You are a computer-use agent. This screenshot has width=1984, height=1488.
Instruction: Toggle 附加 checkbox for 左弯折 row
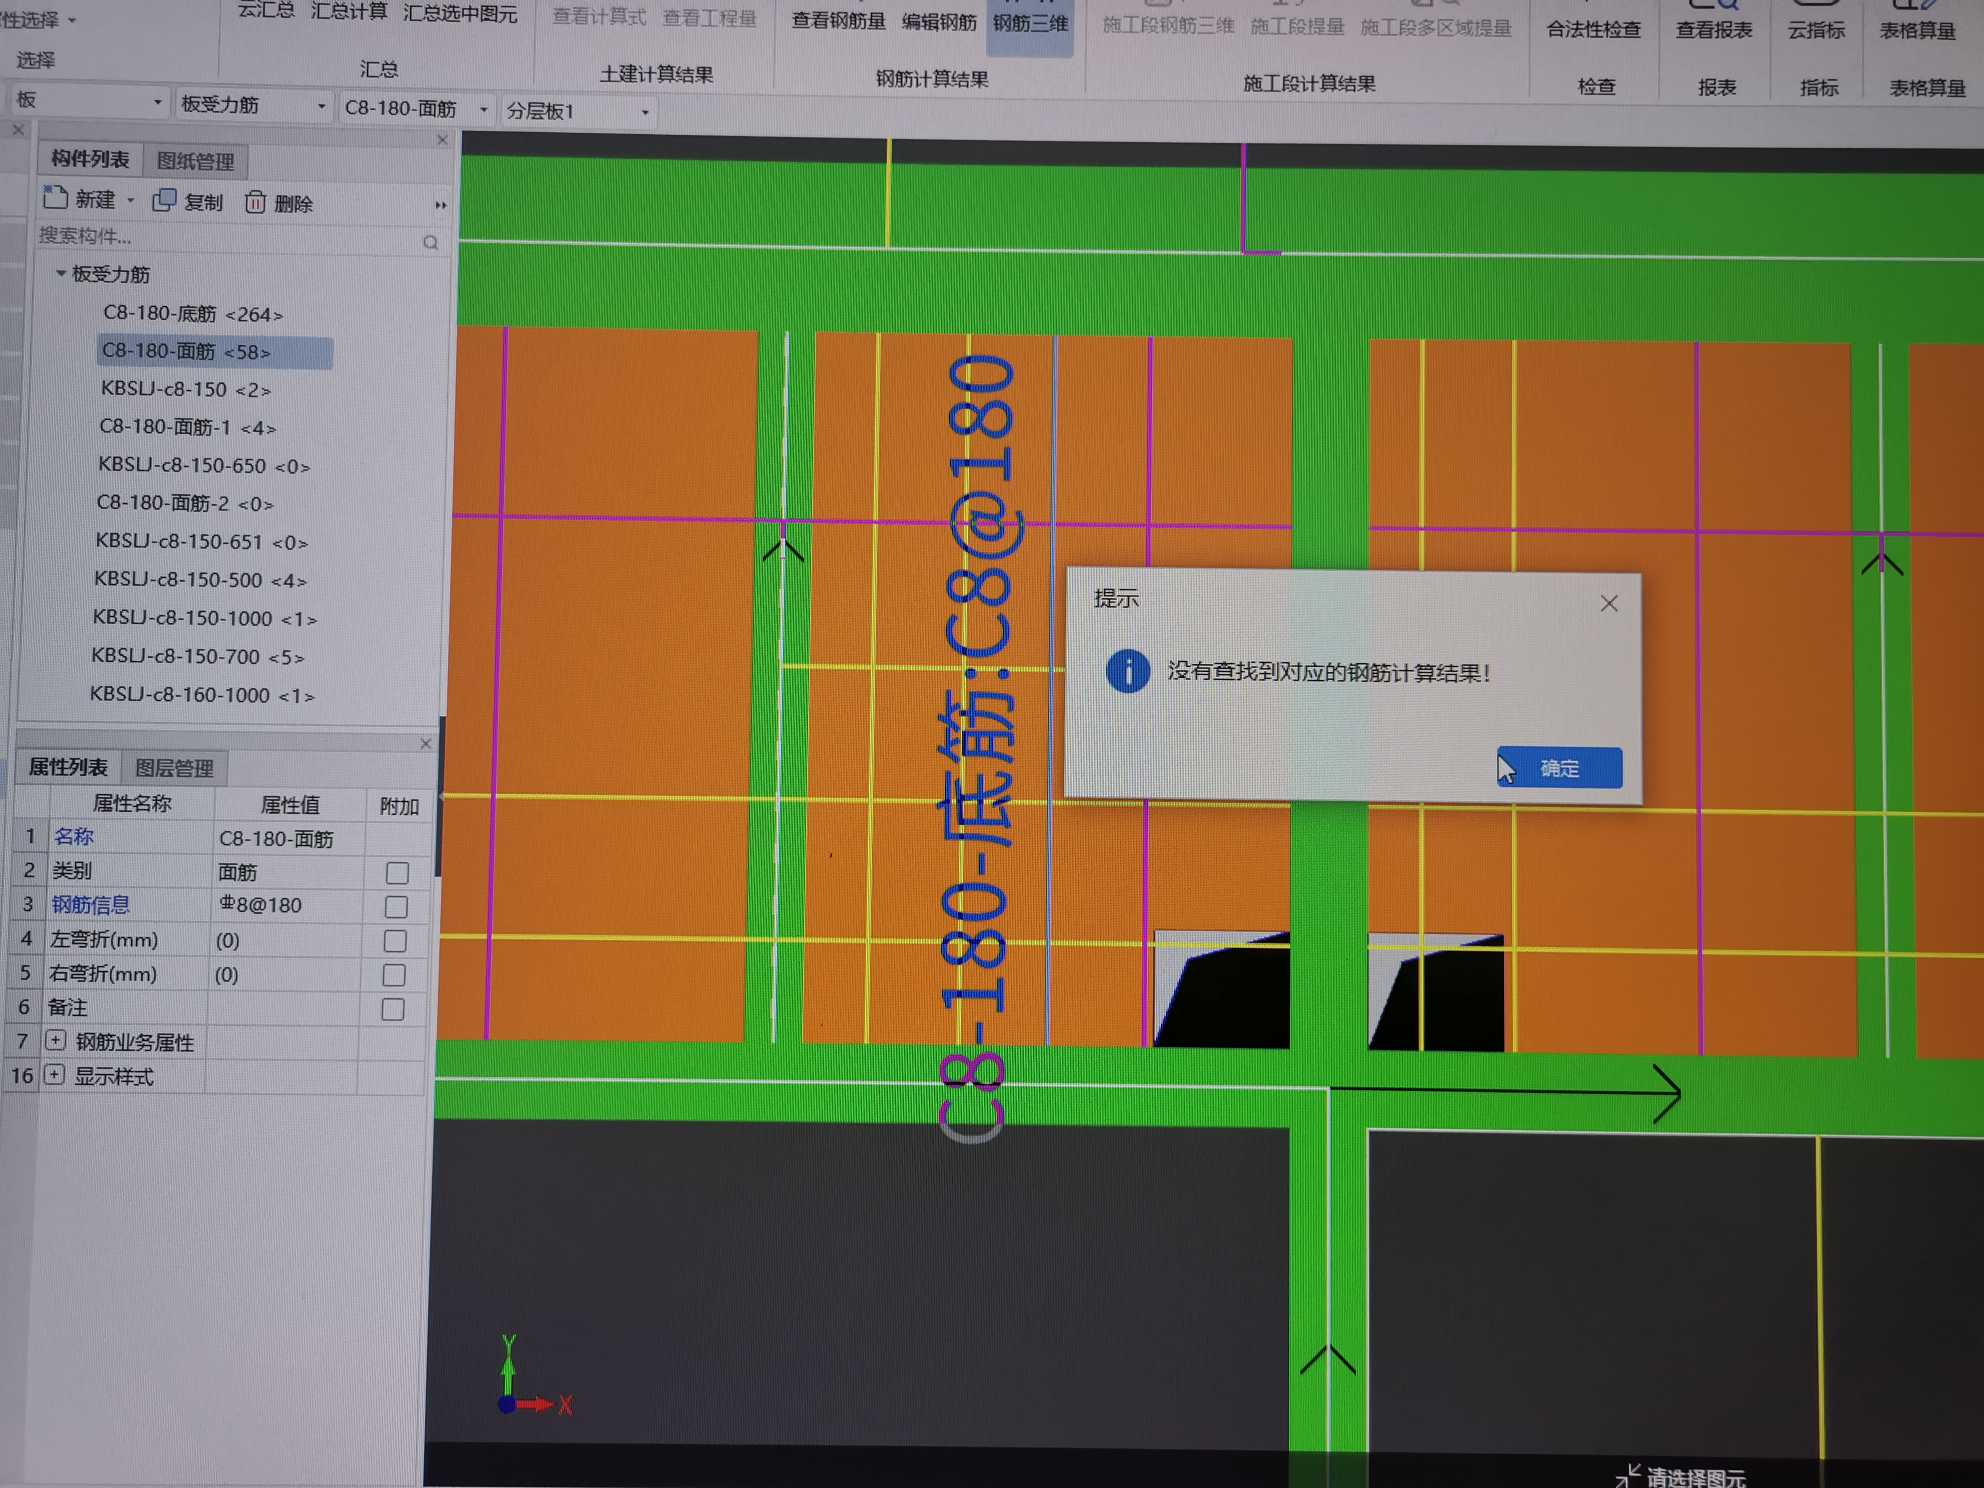click(395, 941)
